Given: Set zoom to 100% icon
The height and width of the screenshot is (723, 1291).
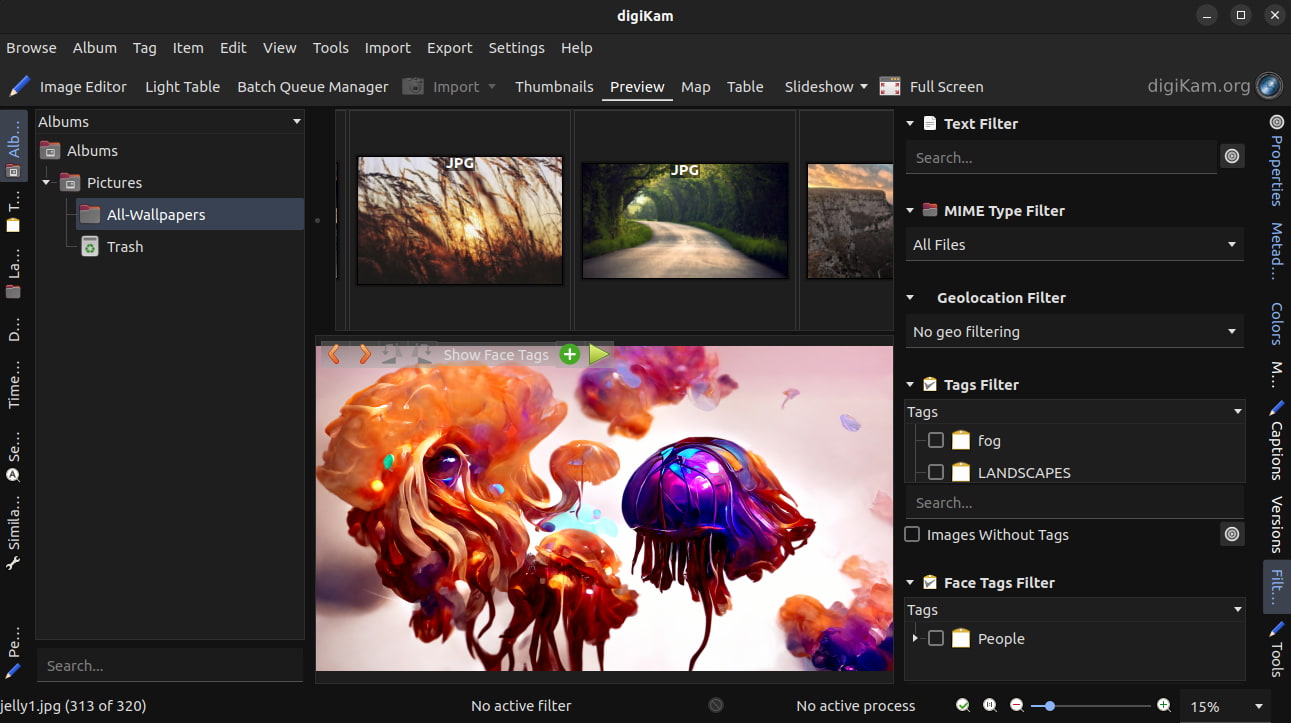Looking at the screenshot, I should pyautogui.click(x=990, y=705).
